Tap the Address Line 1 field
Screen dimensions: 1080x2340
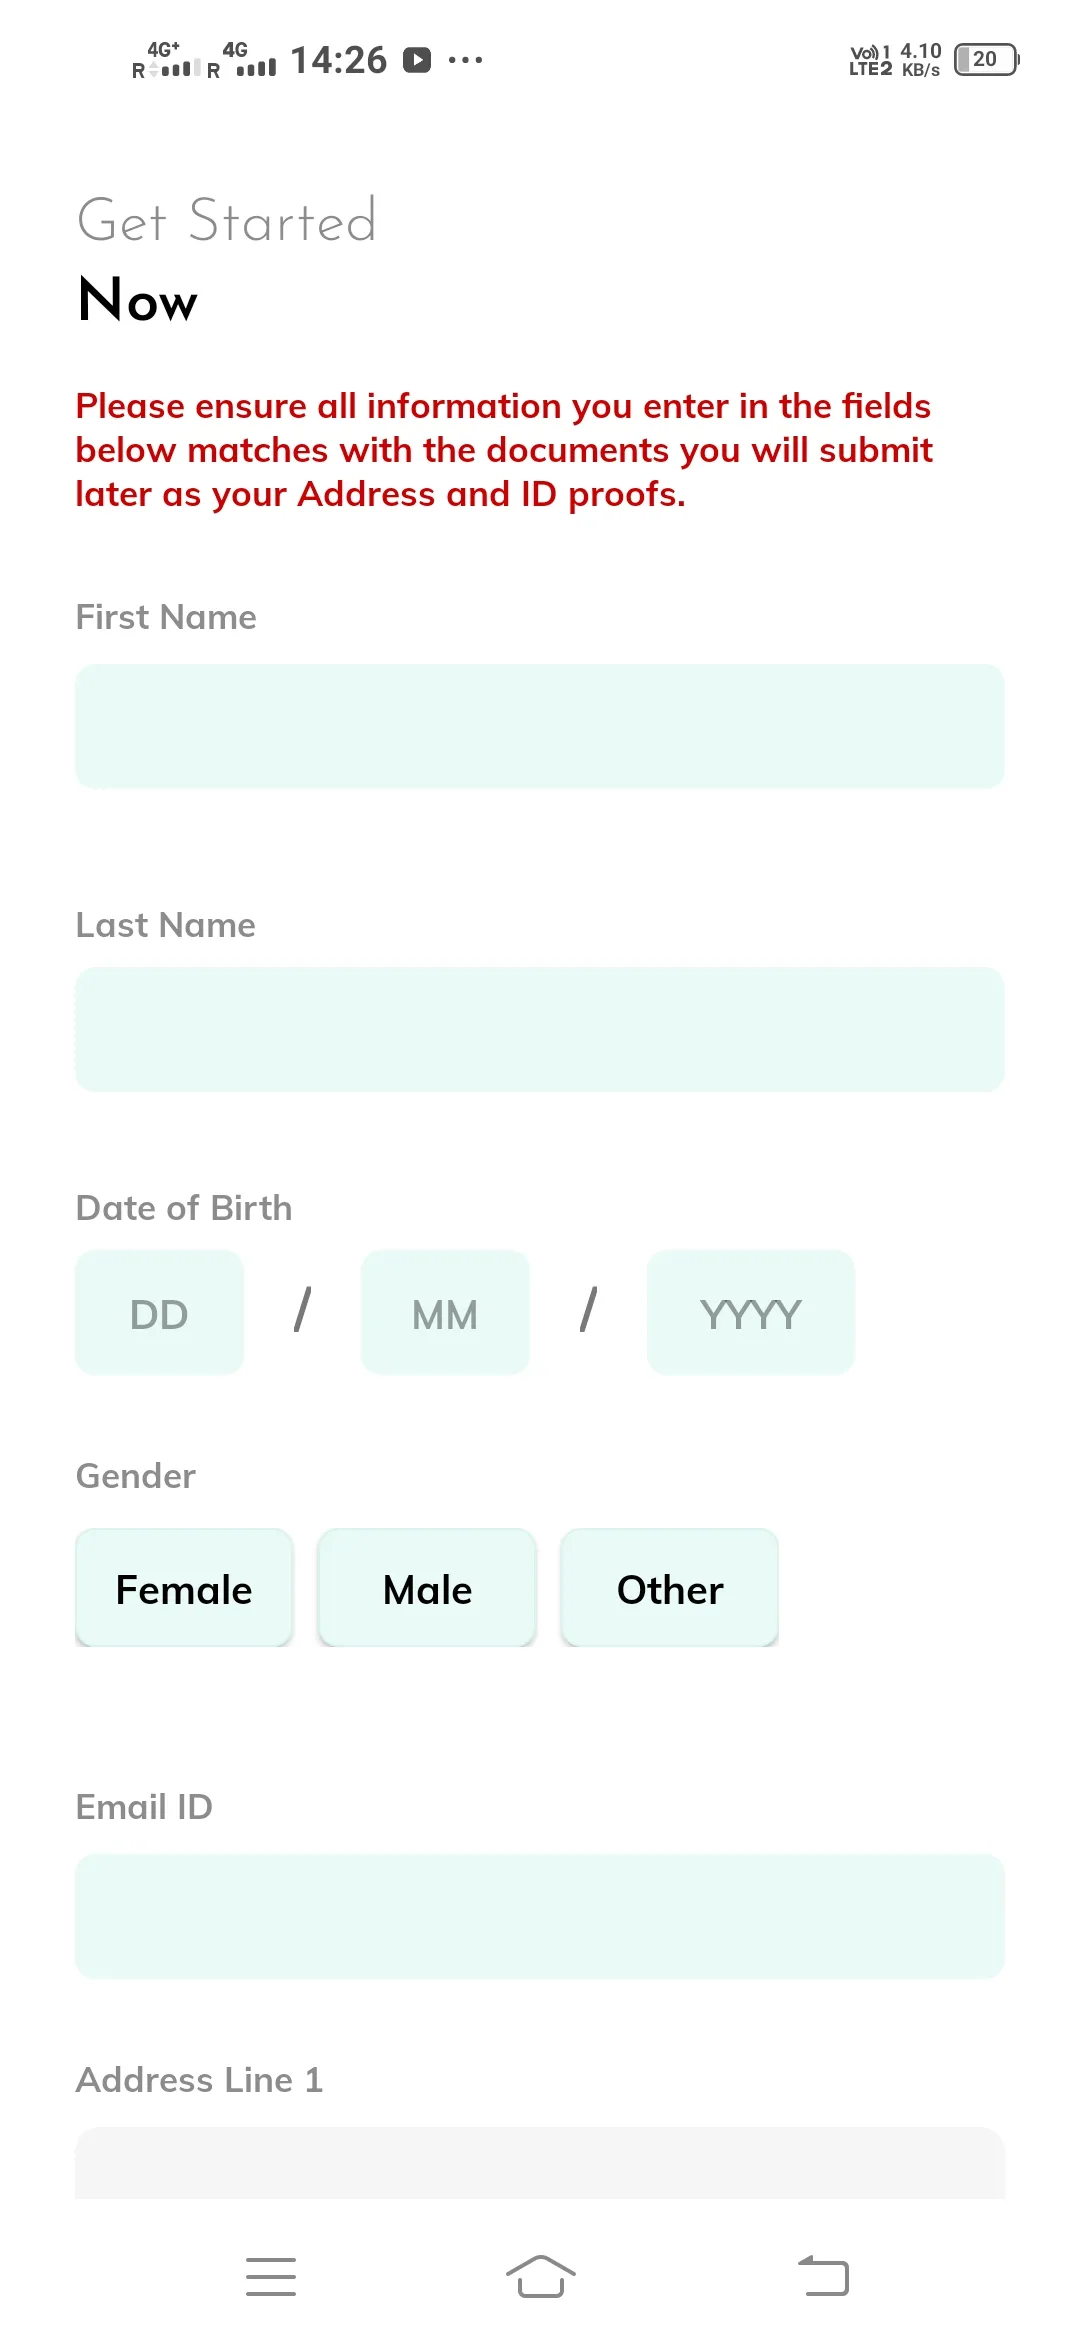(x=540, y=2164)
